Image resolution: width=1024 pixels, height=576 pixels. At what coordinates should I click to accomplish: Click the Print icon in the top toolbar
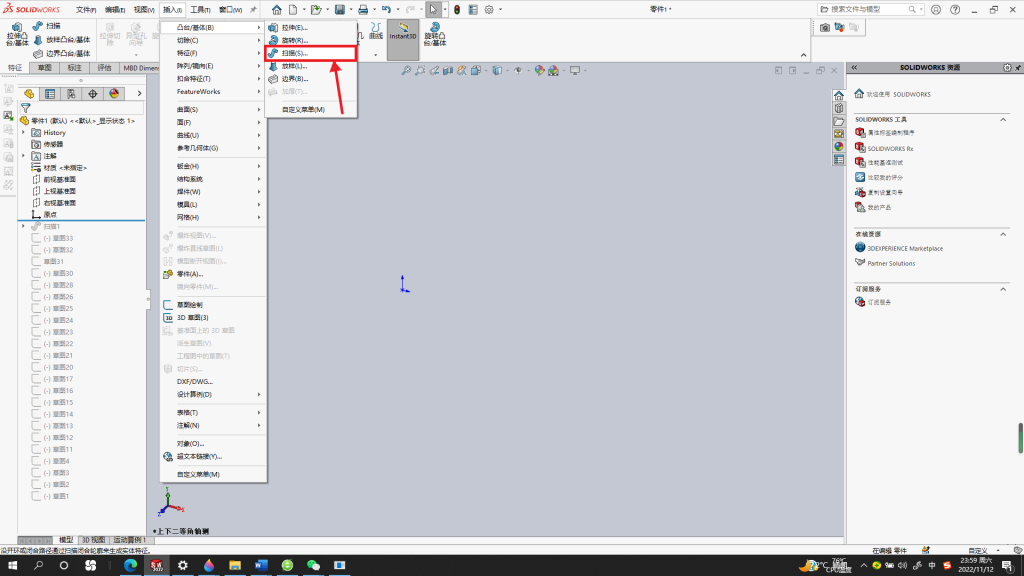pyautogui.click(x=363, y=10)
